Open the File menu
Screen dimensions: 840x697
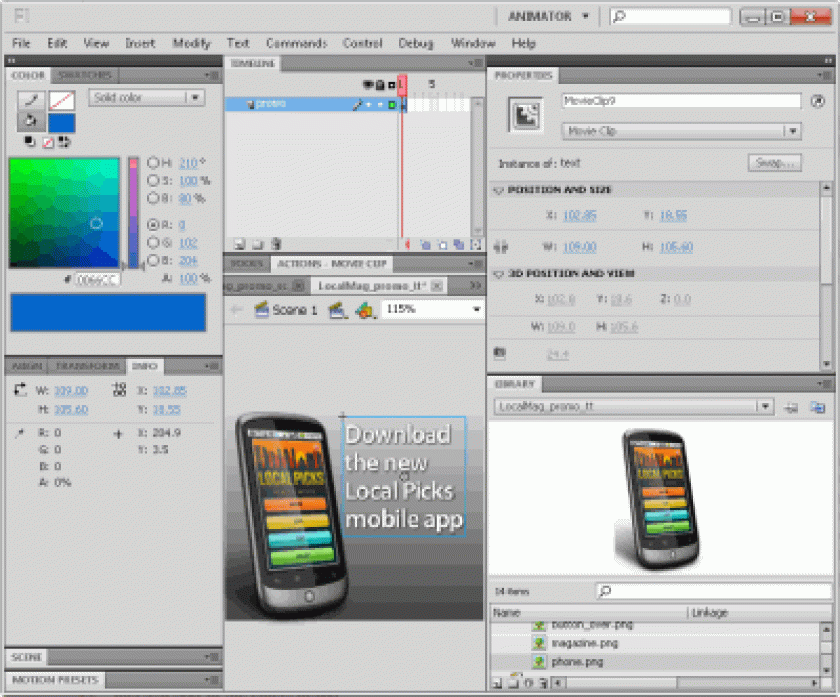(21, 43)
